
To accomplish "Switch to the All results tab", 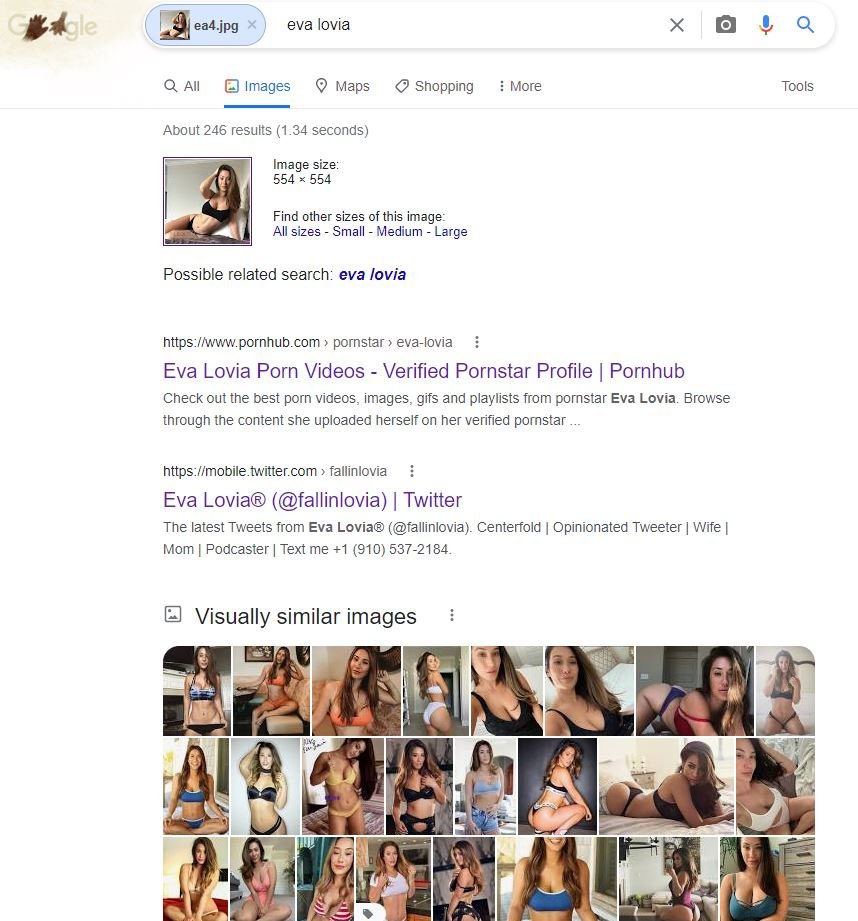I will tap(182, 86).
